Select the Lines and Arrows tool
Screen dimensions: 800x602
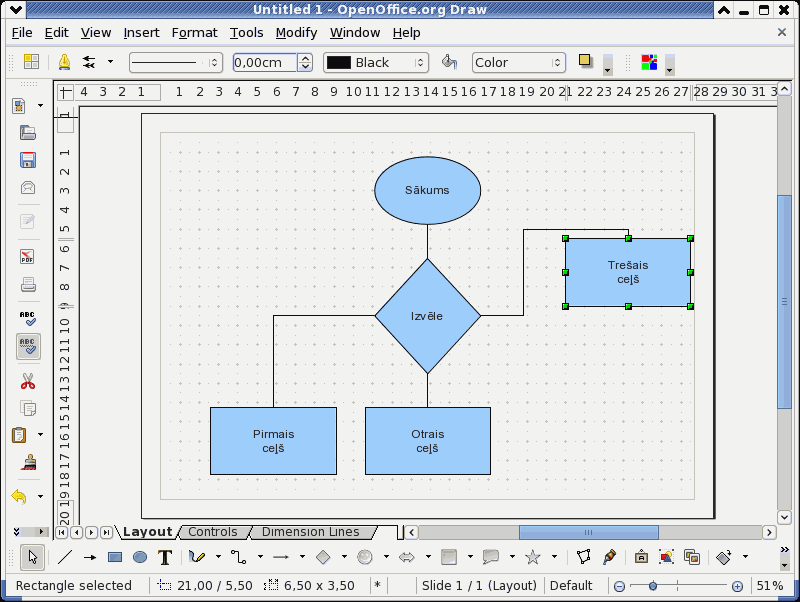281,557
